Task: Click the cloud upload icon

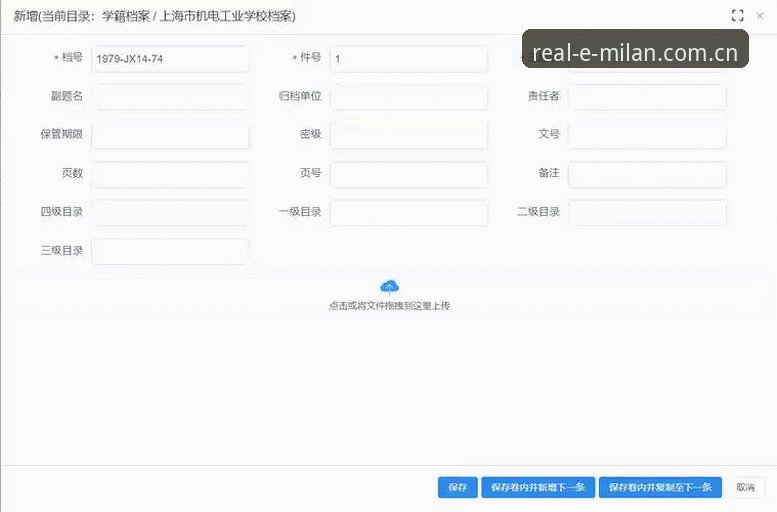Action: pos(389,287)
